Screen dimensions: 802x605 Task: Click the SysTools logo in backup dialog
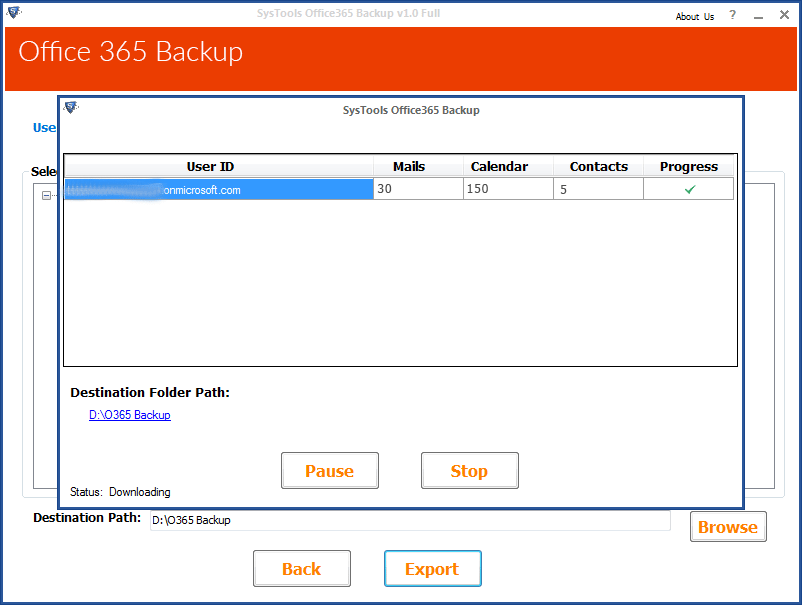[72, 108]
